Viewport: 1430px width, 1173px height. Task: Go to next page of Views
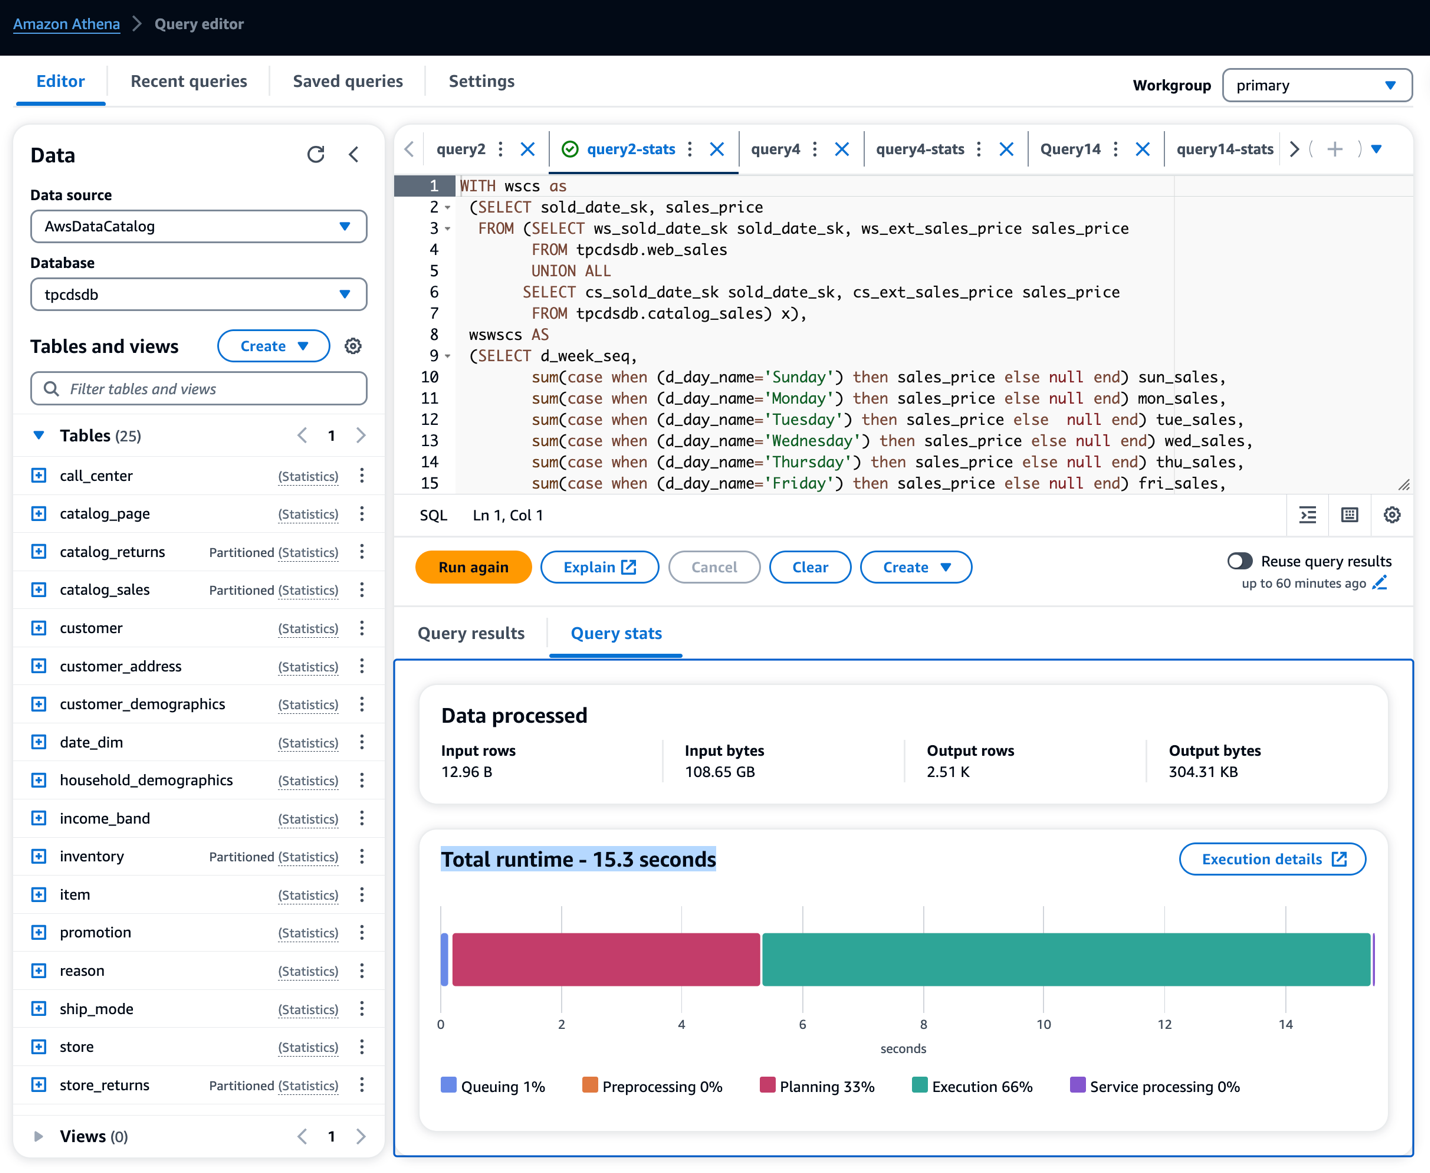point(361,1136)
